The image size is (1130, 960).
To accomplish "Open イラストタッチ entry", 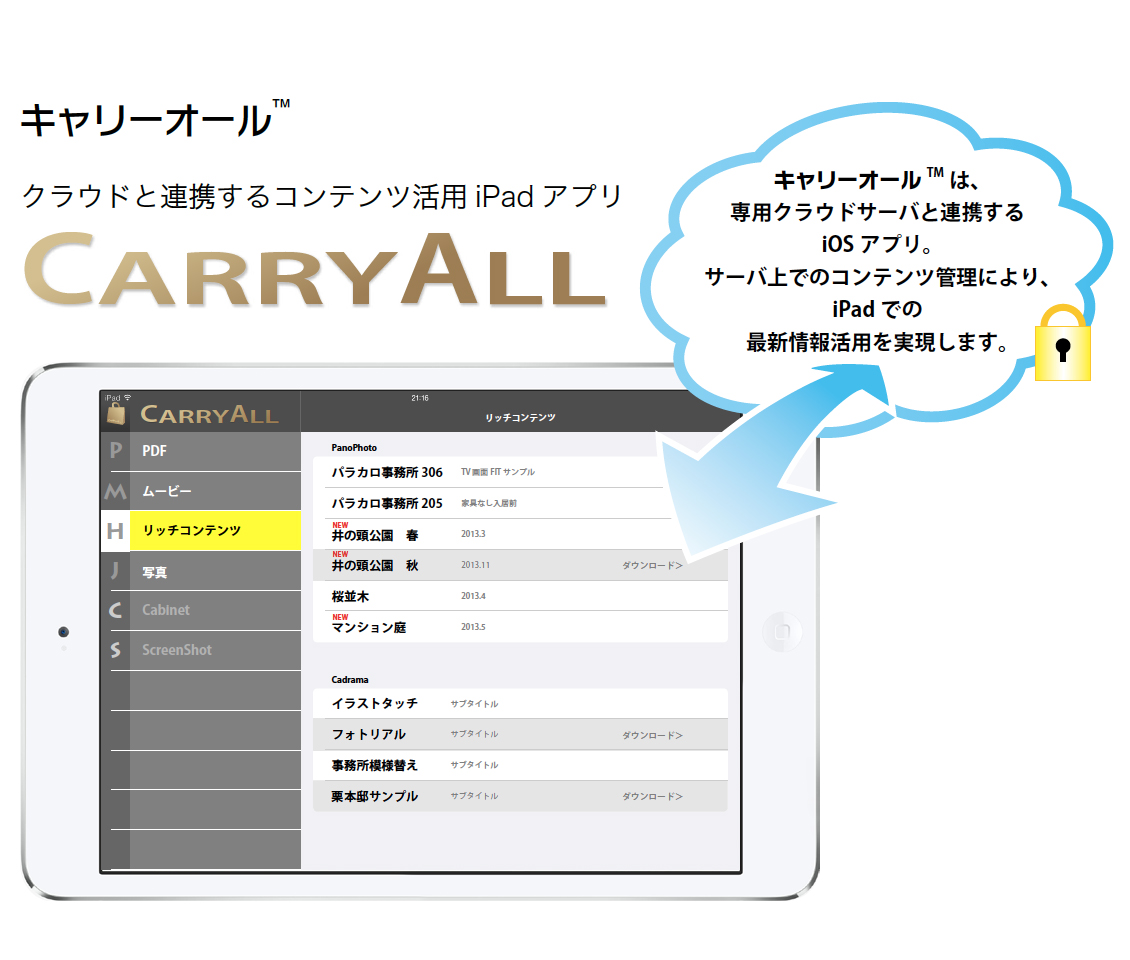I will (520, 703).
